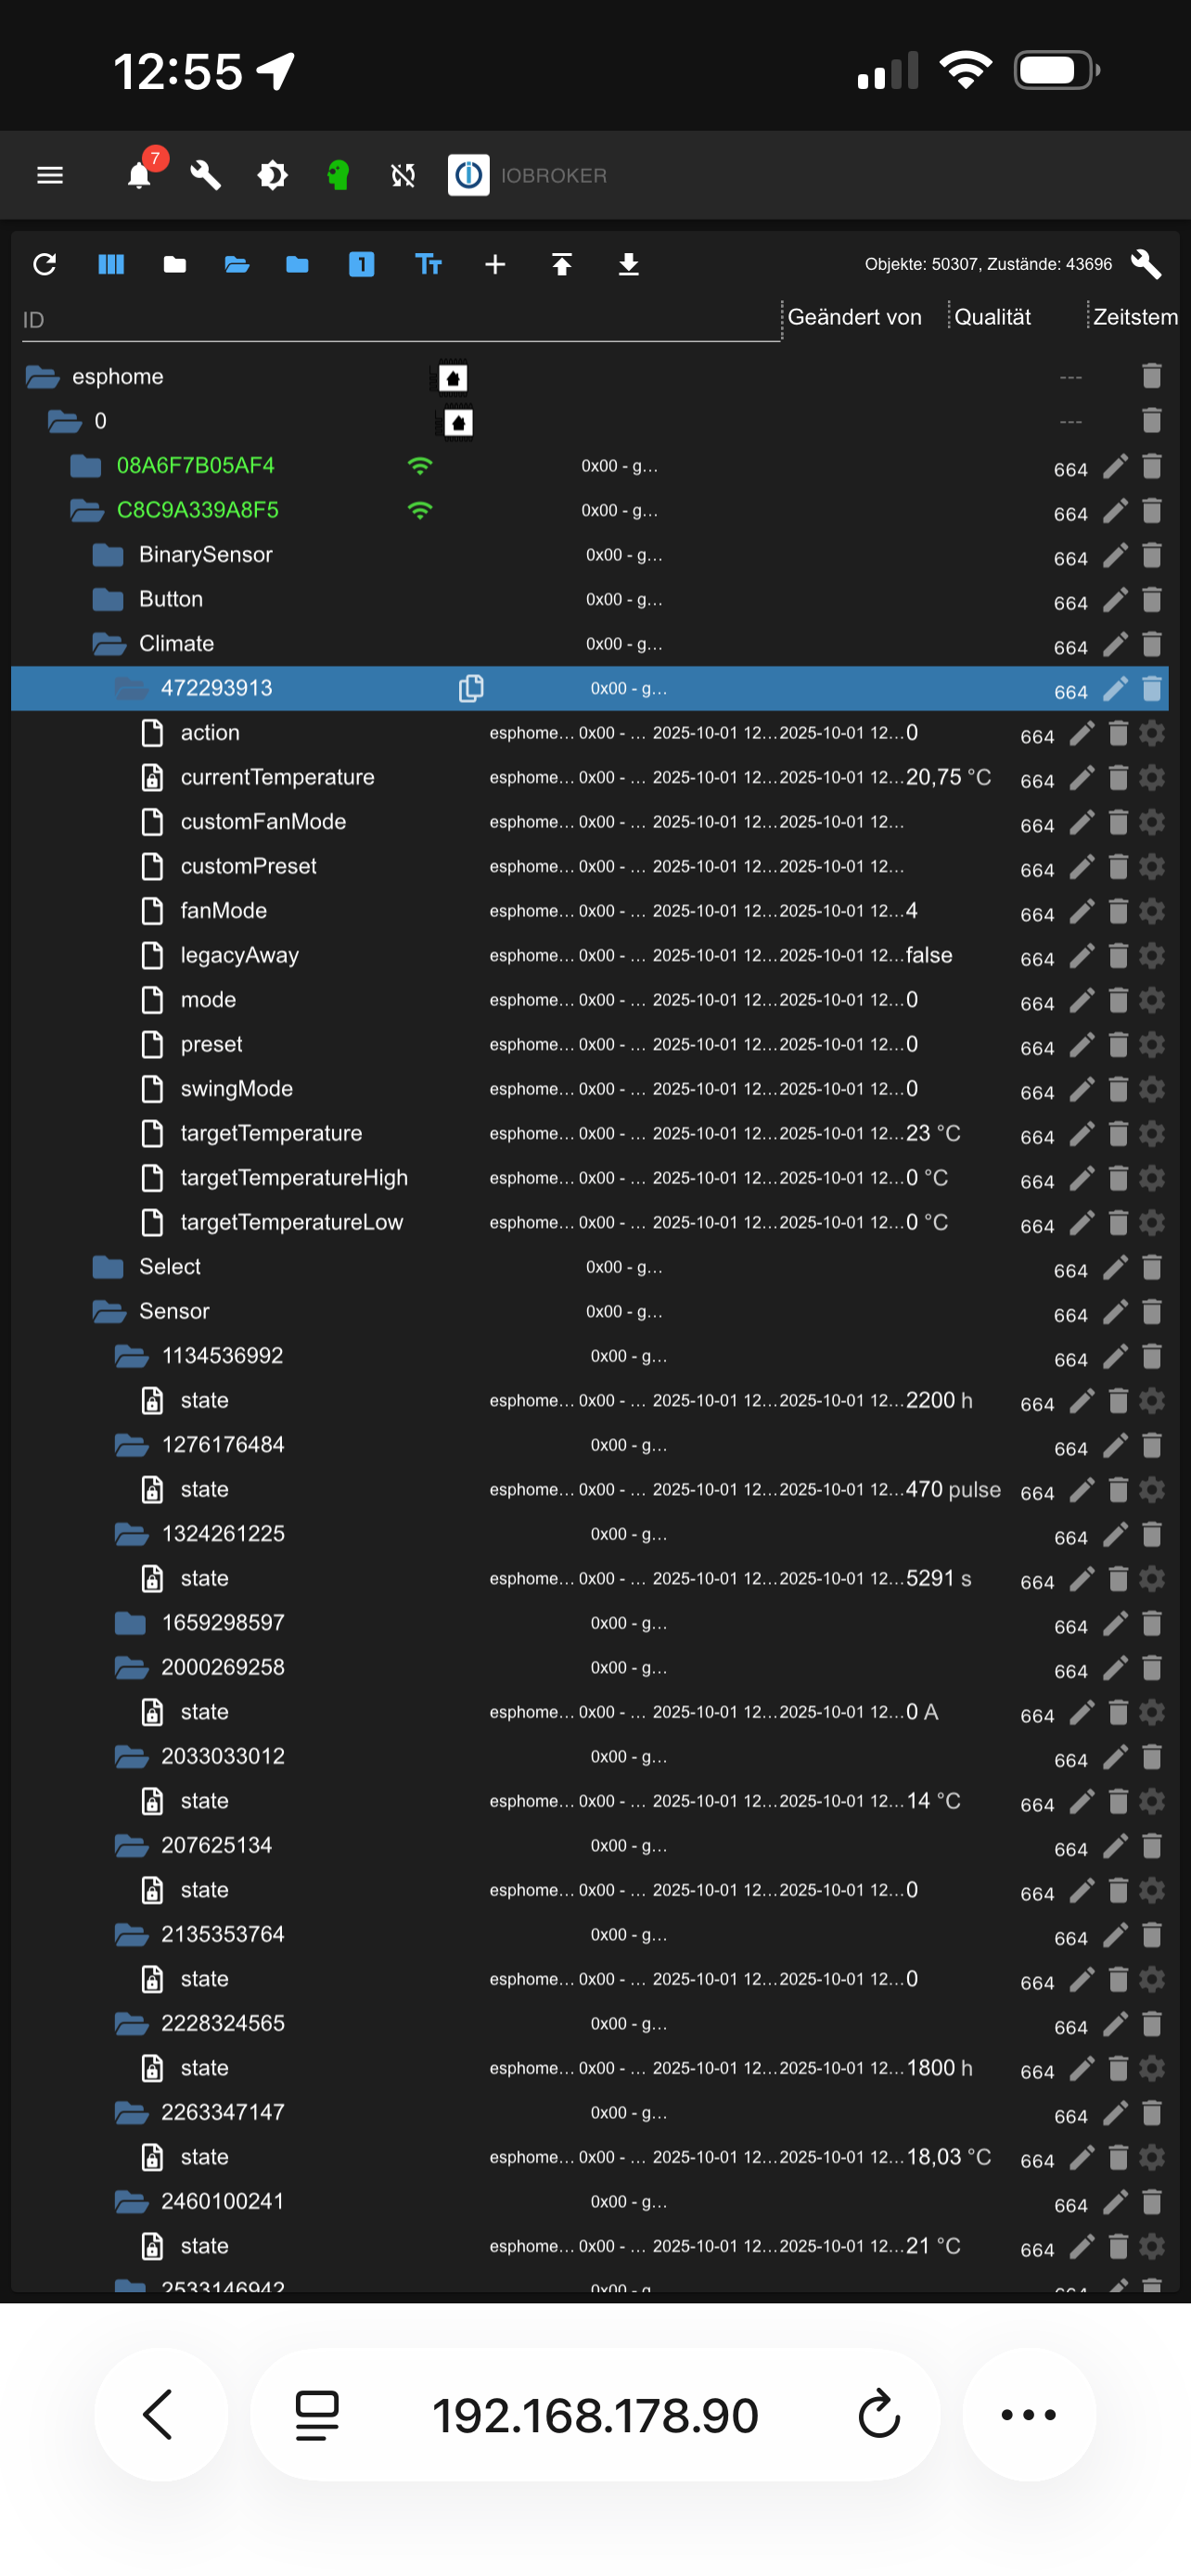Click the add new object plus icon

click(x=495, y=264)
